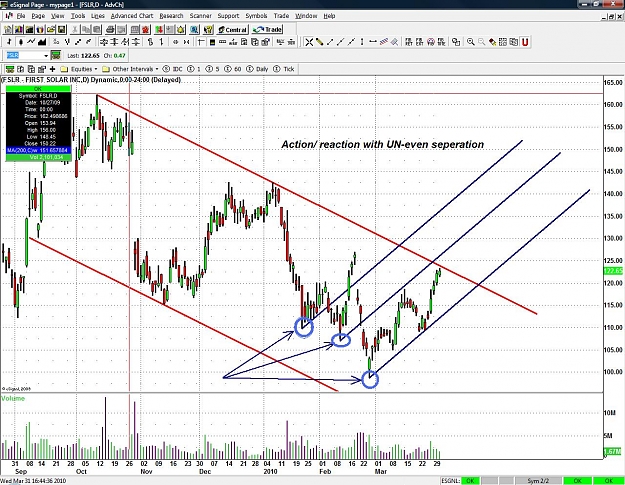625x485 pixels.
Task: Click the FSLR symbol input box
Action: coord(24,55)
